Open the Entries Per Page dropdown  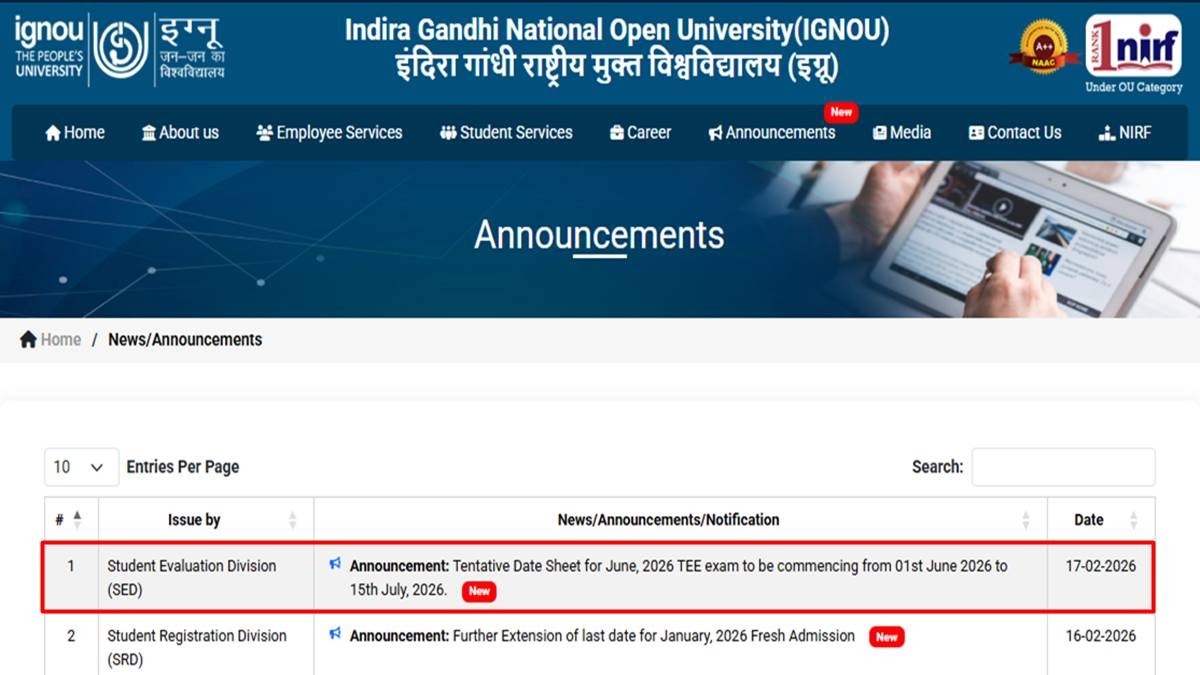click(81, 467)
